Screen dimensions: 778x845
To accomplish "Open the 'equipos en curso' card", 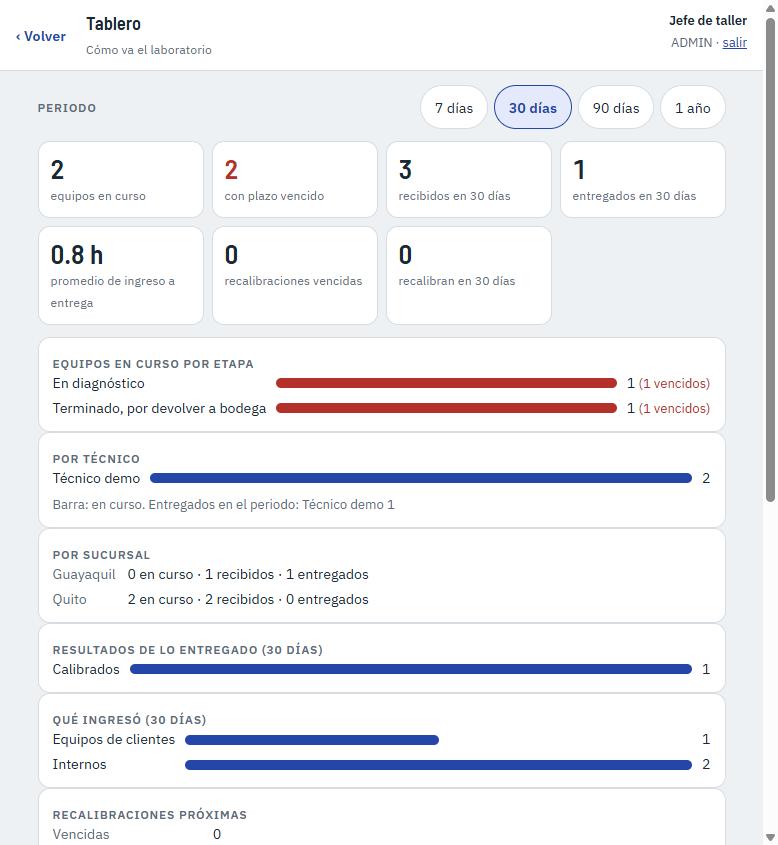I will click(121, 179).
